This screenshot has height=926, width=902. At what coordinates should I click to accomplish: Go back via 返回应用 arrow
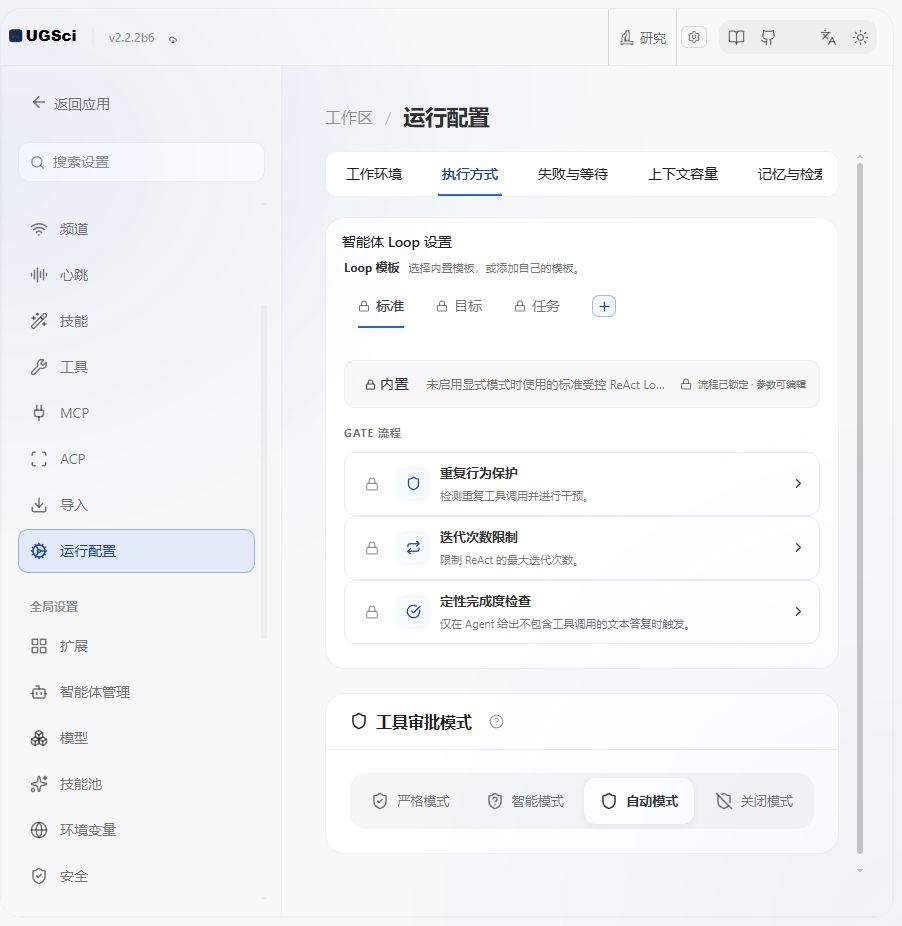click(71, 104)
